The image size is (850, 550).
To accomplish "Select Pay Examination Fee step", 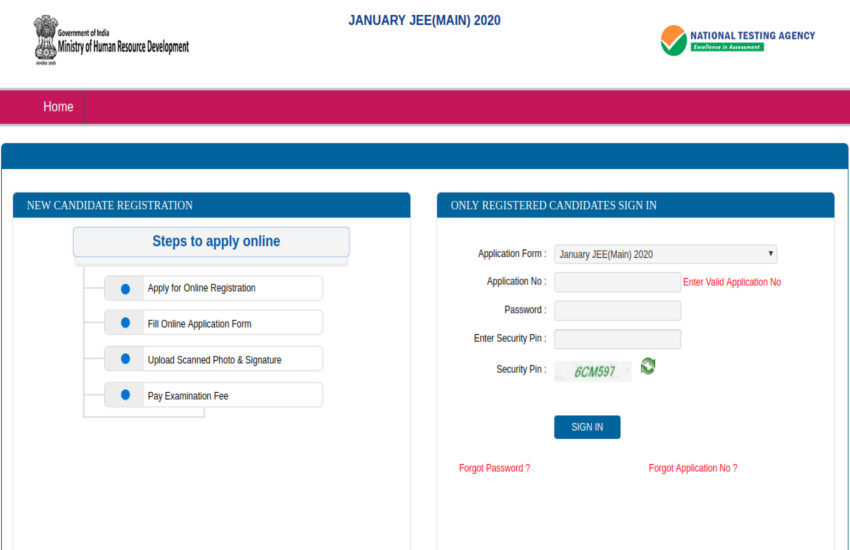I will 214,395.
